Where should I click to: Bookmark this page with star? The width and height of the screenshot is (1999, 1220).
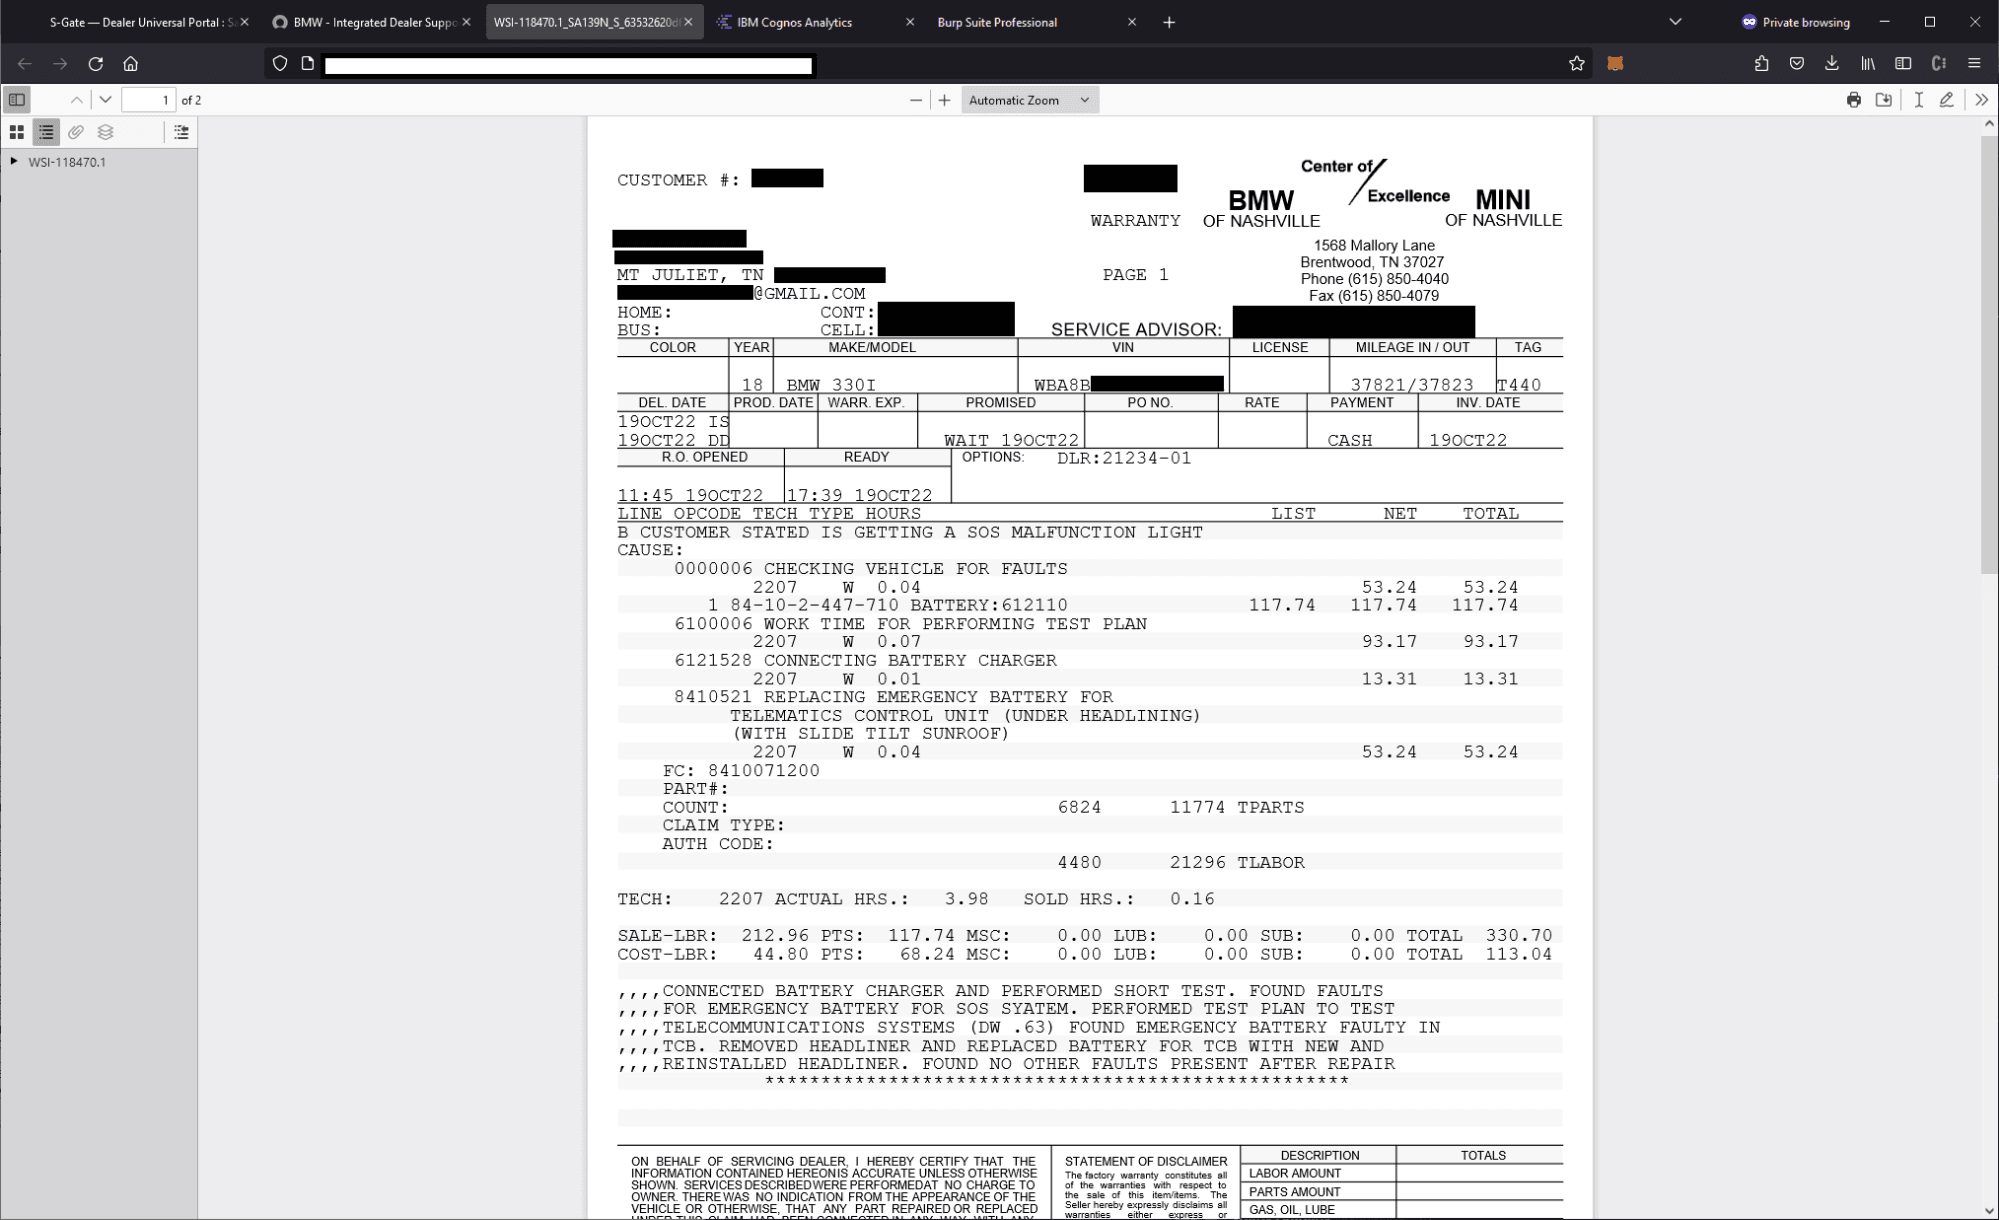(1577, 64)
